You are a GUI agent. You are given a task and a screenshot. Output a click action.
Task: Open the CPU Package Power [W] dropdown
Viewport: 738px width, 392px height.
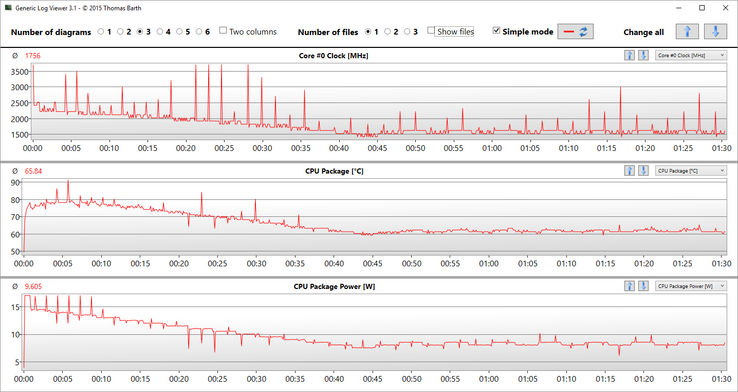pyautogui.click(x=691, y=286)
